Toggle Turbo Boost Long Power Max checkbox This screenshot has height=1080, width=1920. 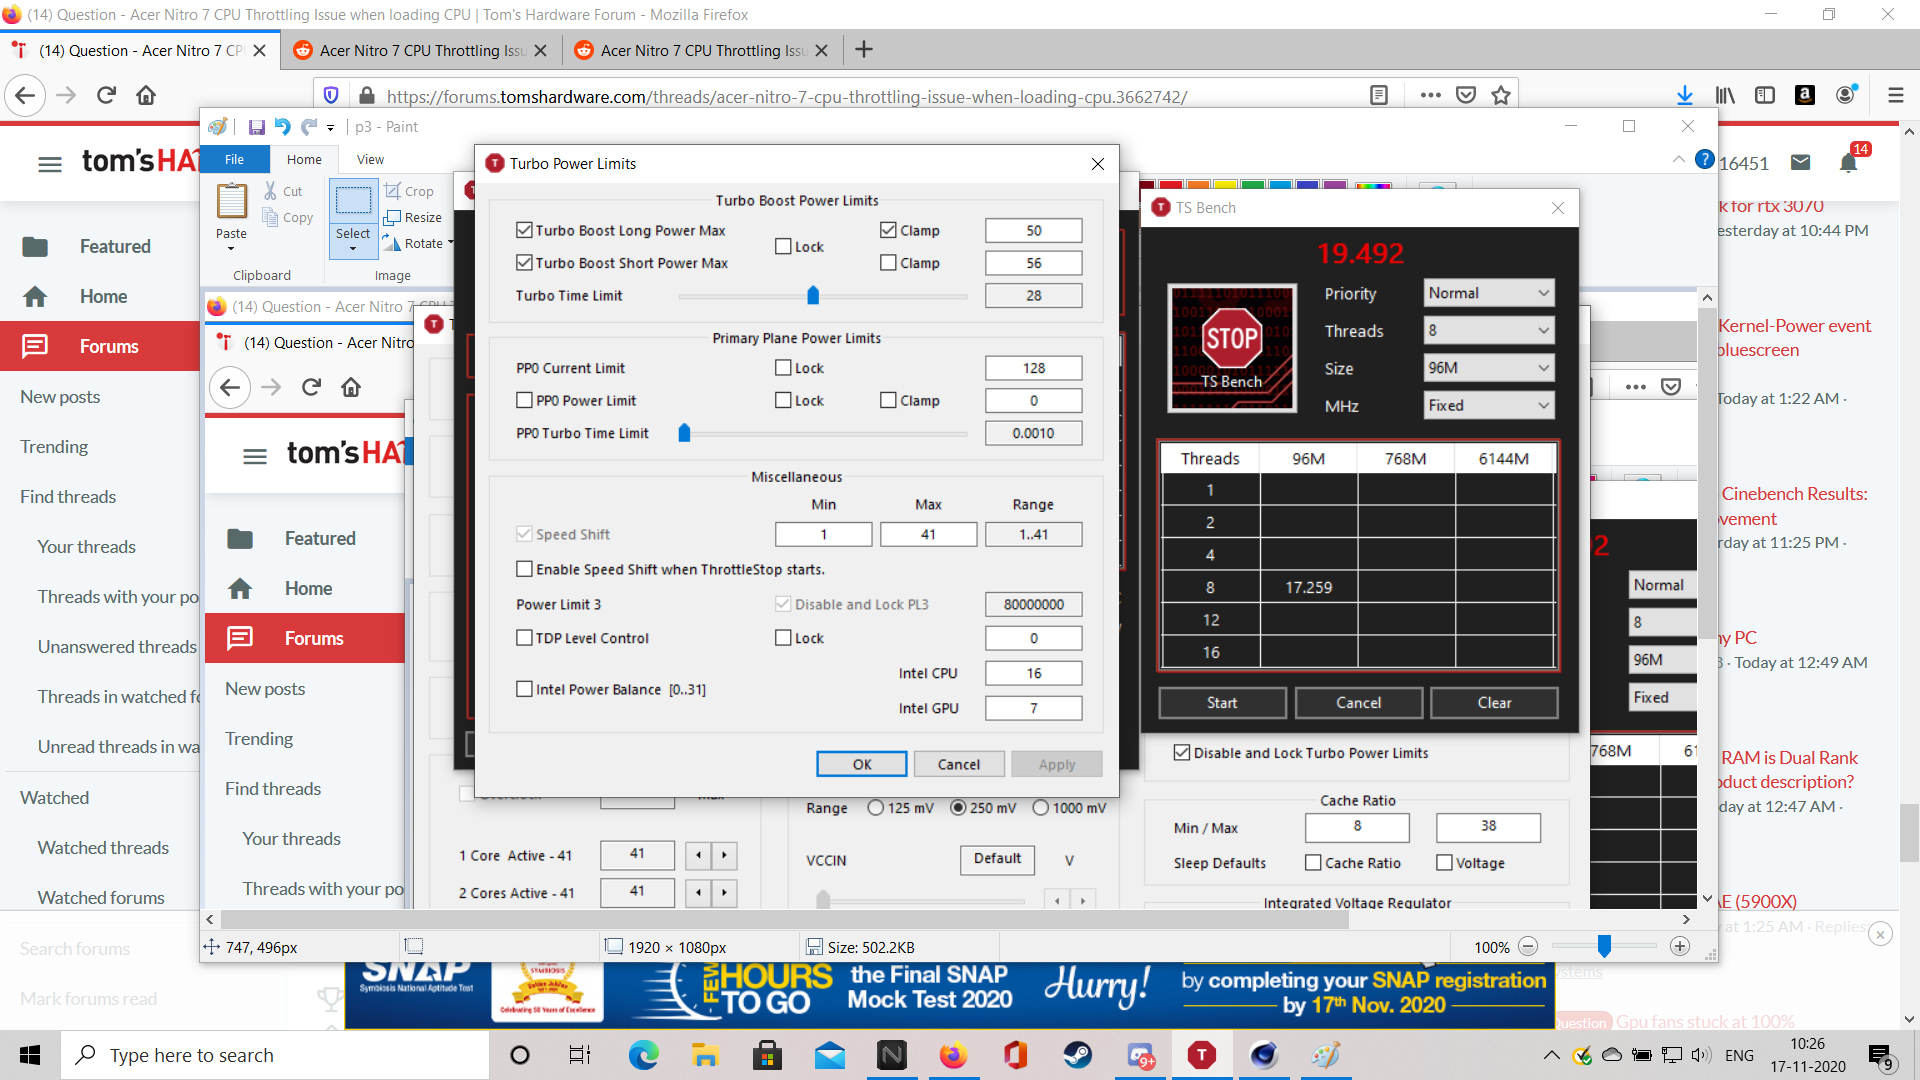(x=524, y=230)
